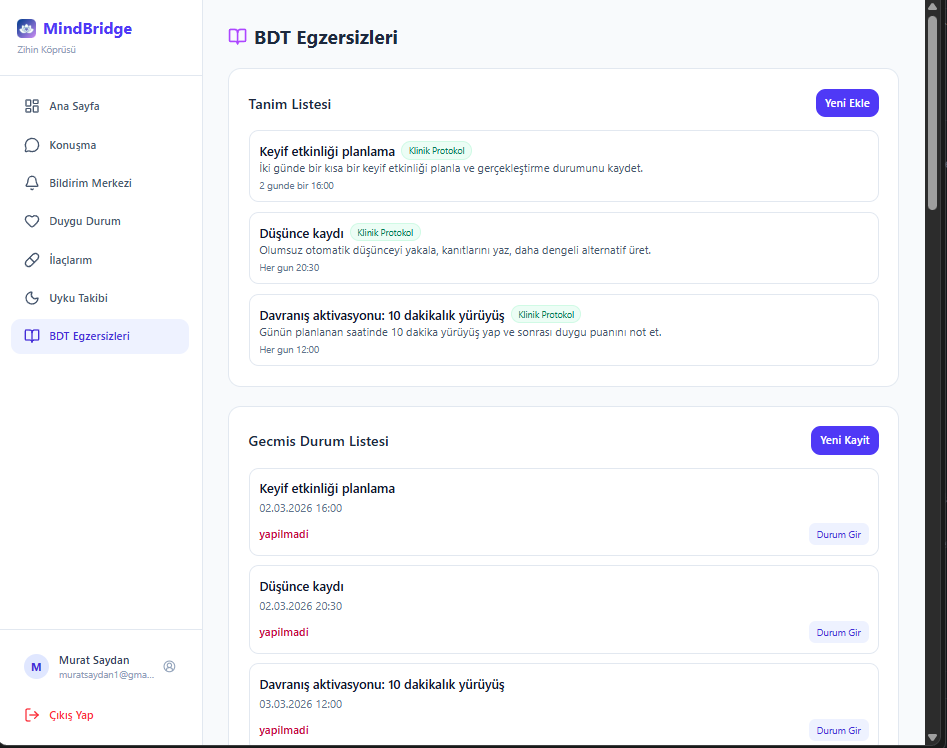This screenshot has height=748, width=947.
Task: Click Durum Gir on the Davranış aktivasyonu record
Action: point(839,730)
